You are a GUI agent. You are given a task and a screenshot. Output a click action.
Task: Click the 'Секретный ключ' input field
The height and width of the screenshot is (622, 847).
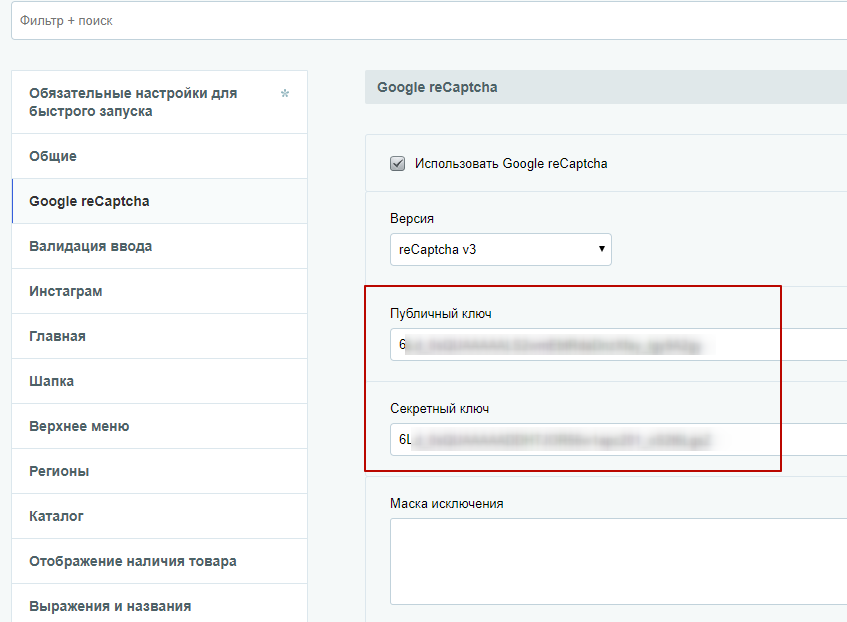(619, 439)
